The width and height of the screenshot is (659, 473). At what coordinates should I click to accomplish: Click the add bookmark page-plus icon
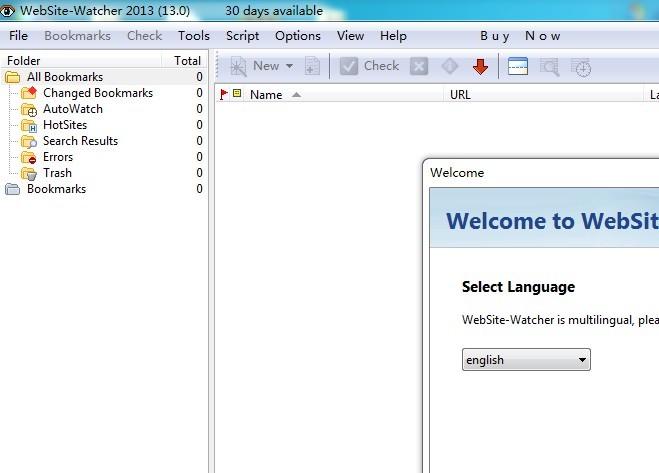(312, 66)
